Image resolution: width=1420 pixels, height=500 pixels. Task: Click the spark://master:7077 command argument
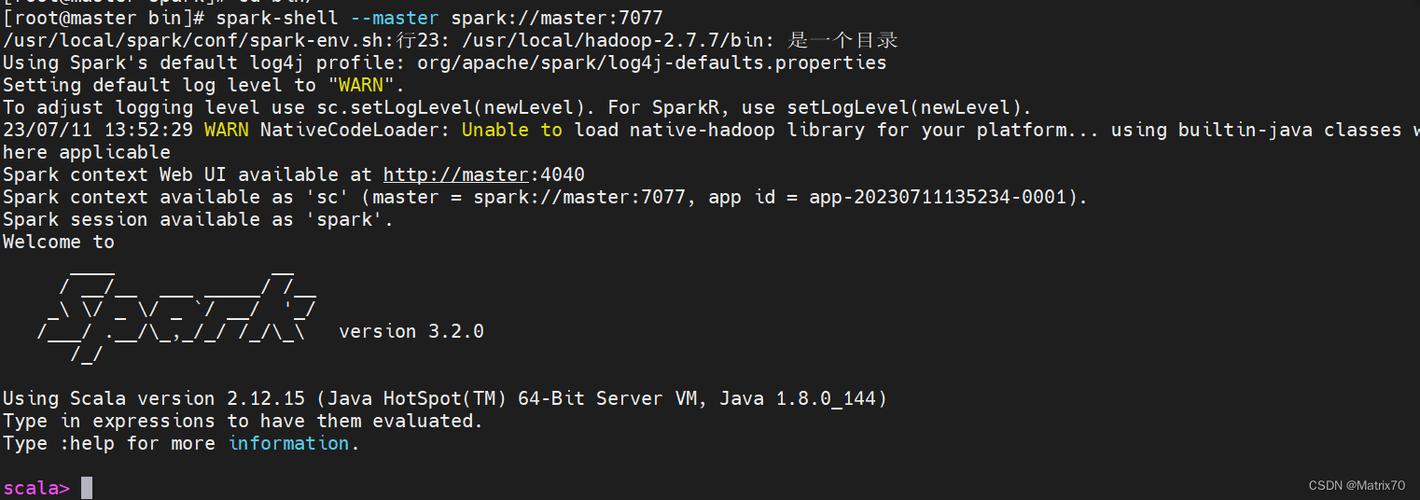pos(556,18)
